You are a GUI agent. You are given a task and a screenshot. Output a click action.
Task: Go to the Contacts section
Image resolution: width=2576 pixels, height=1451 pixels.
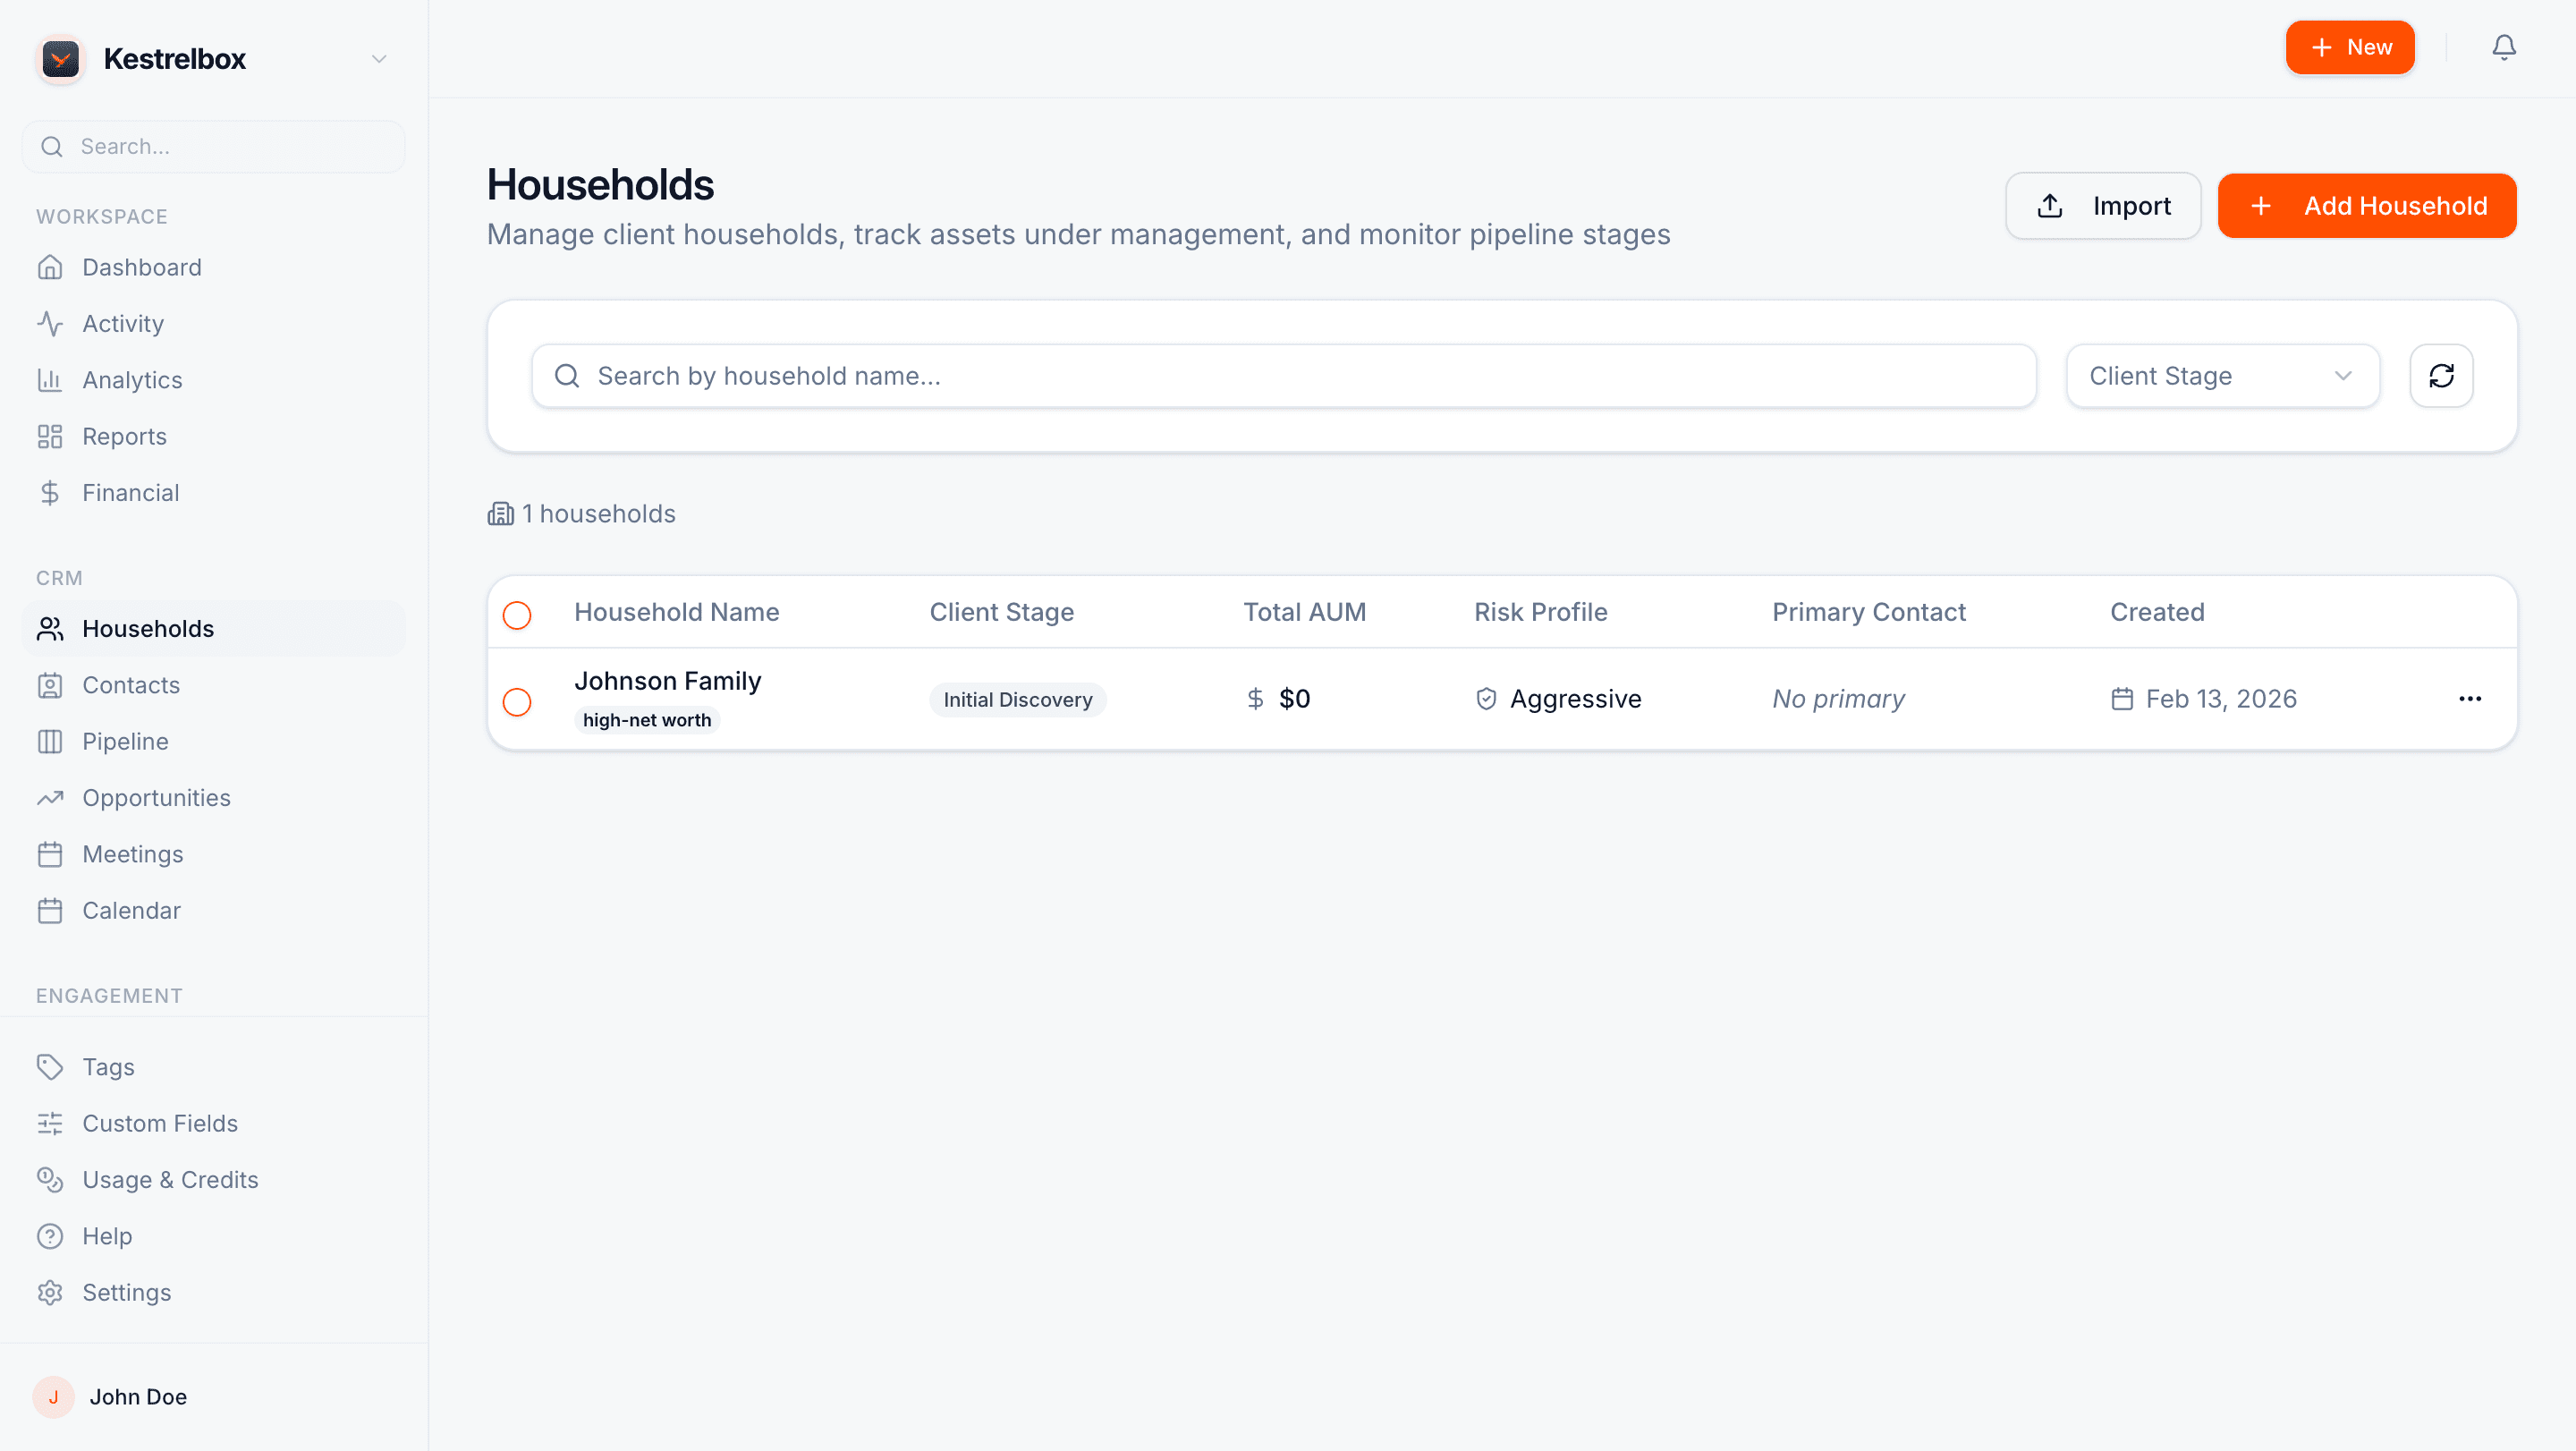tap(131, 685)
